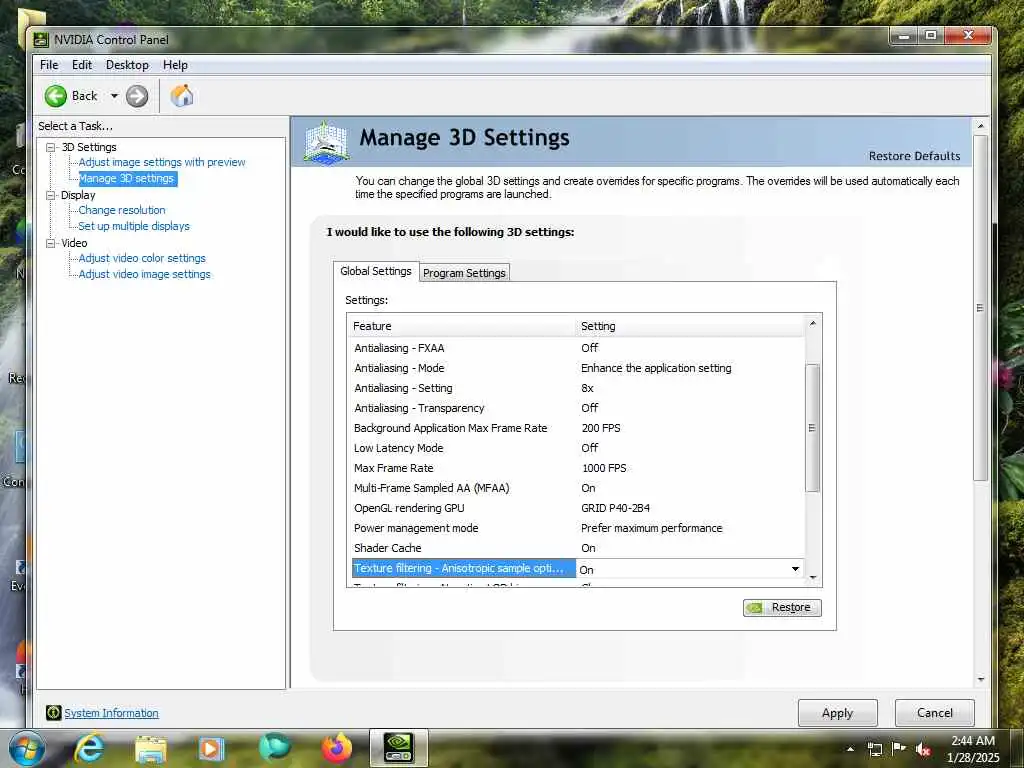
Task: Open the Back history dropdown arrow
Action: (x=114, y=96)
